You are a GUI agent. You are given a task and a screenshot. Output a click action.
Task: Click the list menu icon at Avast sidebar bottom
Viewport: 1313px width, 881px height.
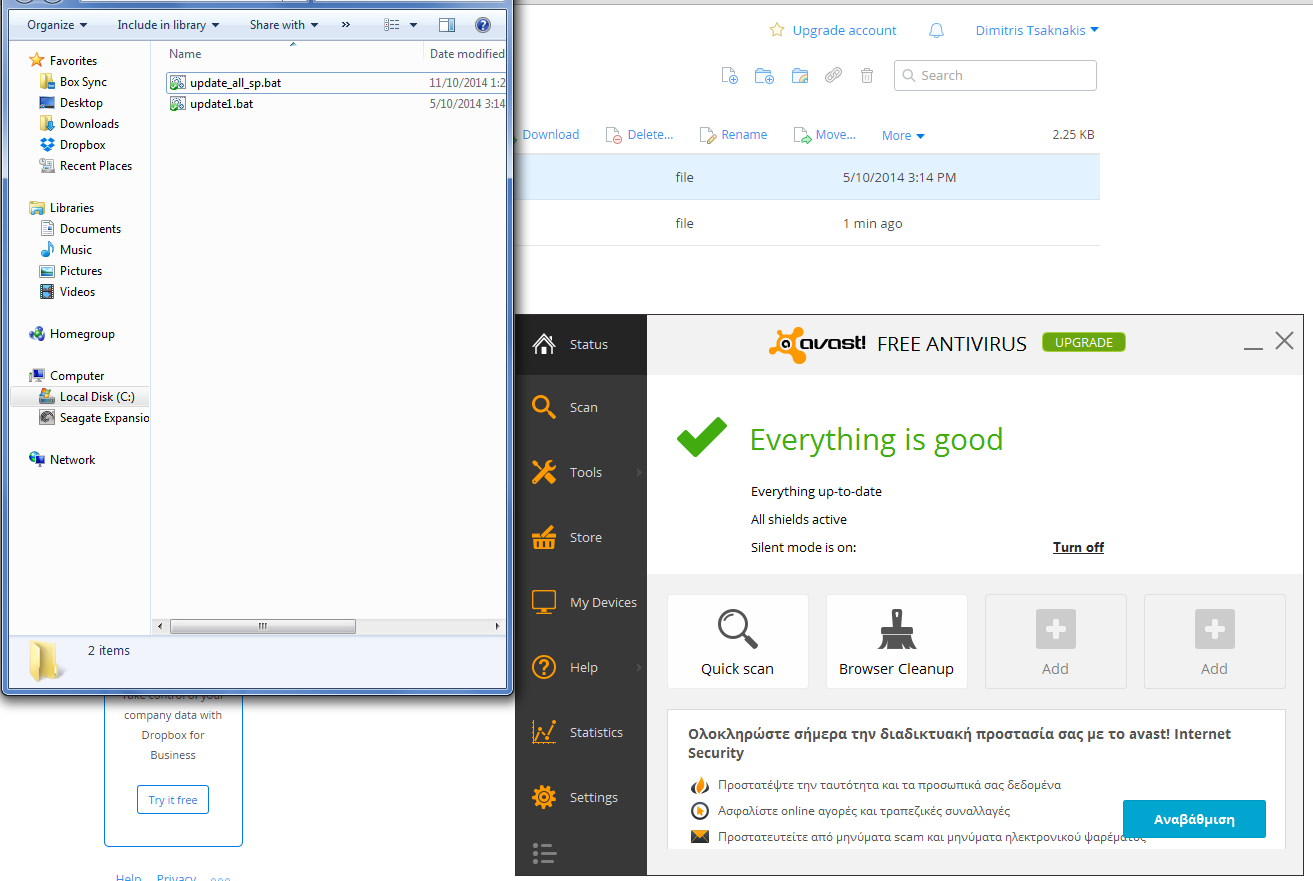(x=543, y=853)
